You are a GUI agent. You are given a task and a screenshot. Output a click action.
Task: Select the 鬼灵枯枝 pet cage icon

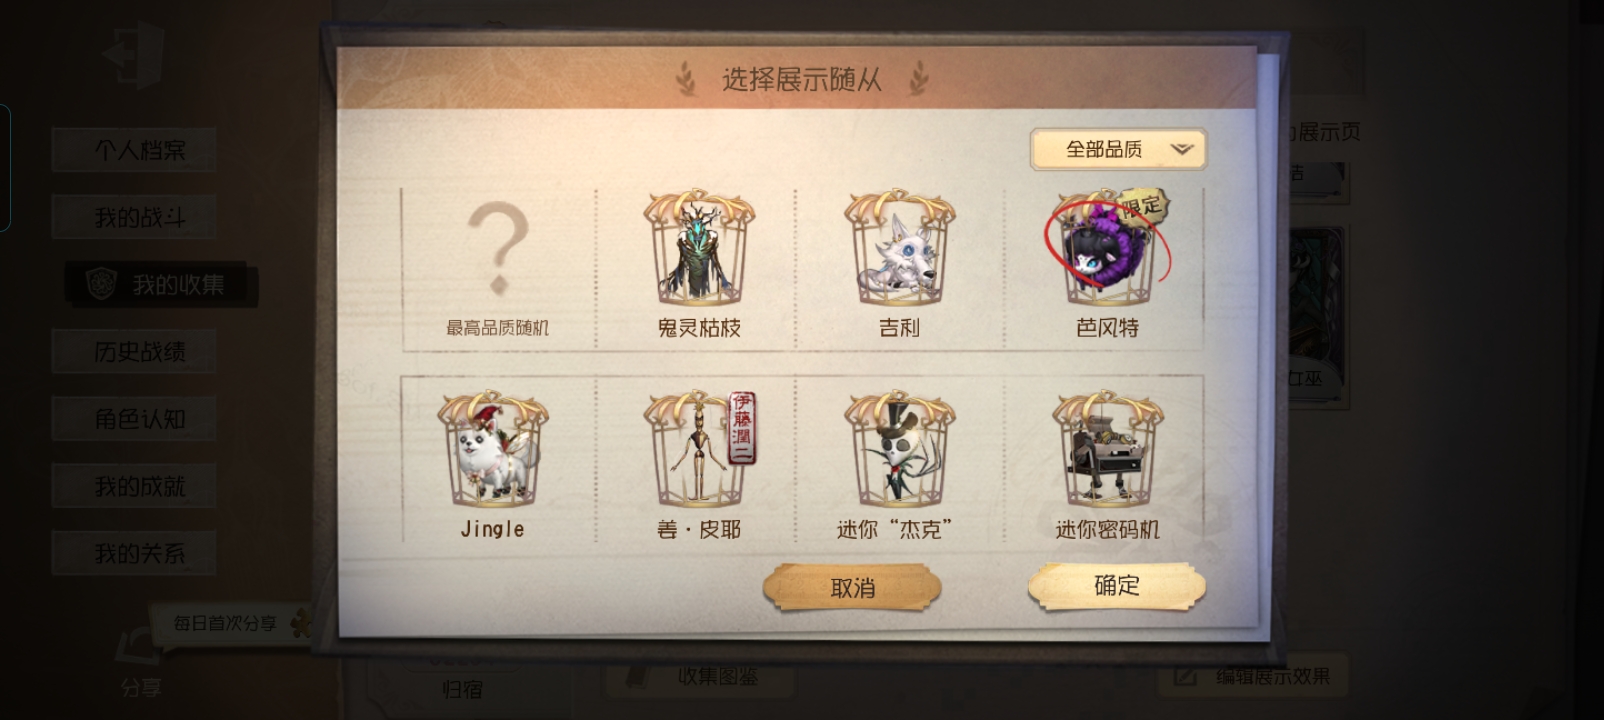[698, 248]
